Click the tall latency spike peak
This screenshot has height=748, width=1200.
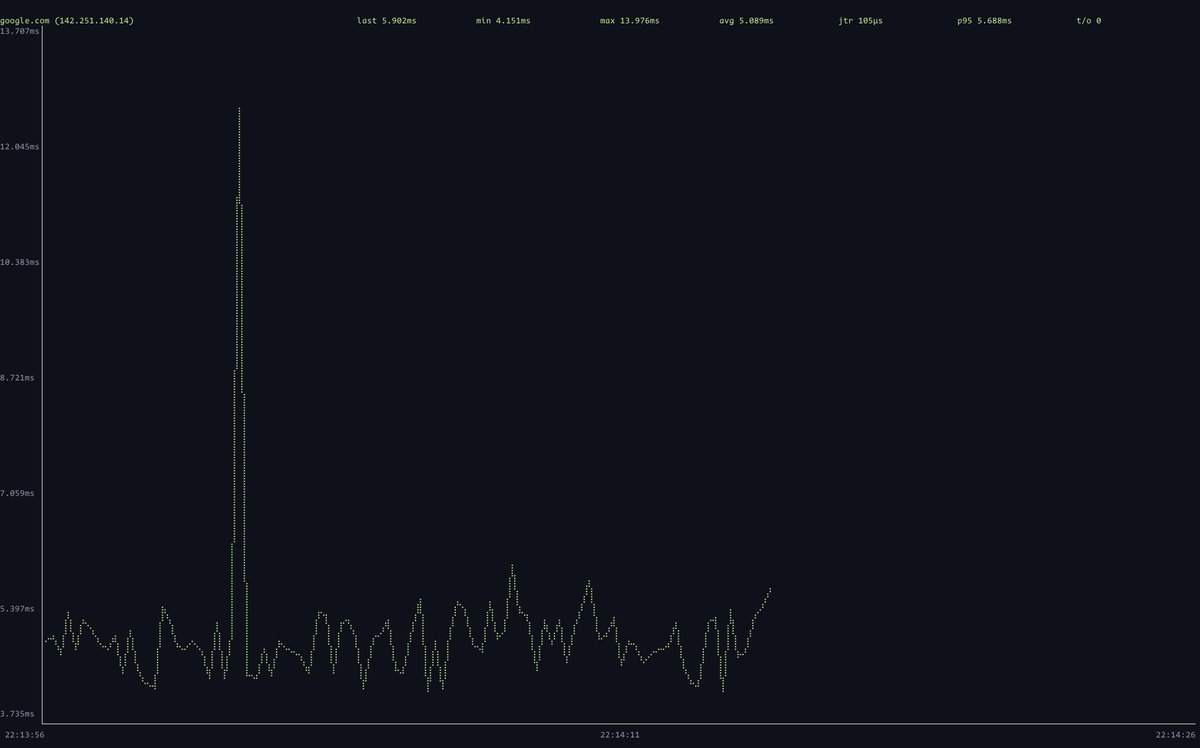(x=239, y=110)
